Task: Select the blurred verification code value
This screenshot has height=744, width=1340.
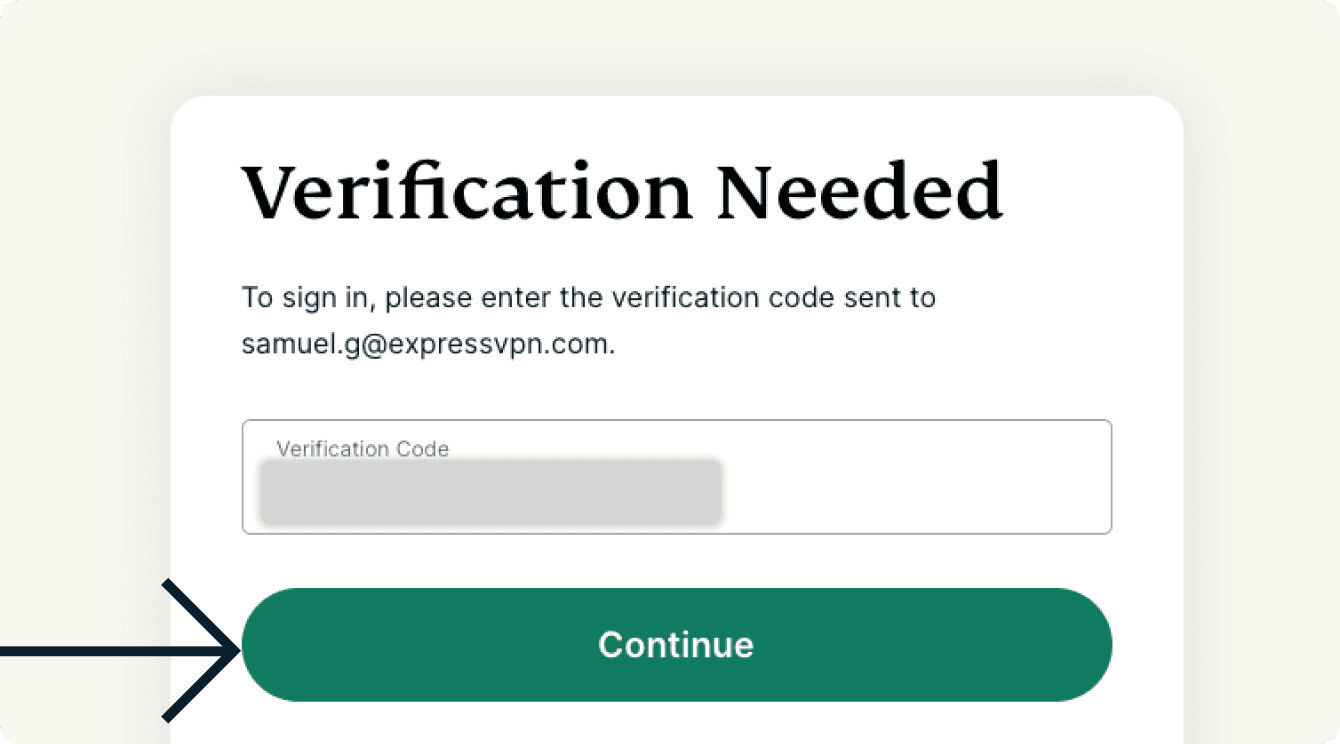Action: 490,493
